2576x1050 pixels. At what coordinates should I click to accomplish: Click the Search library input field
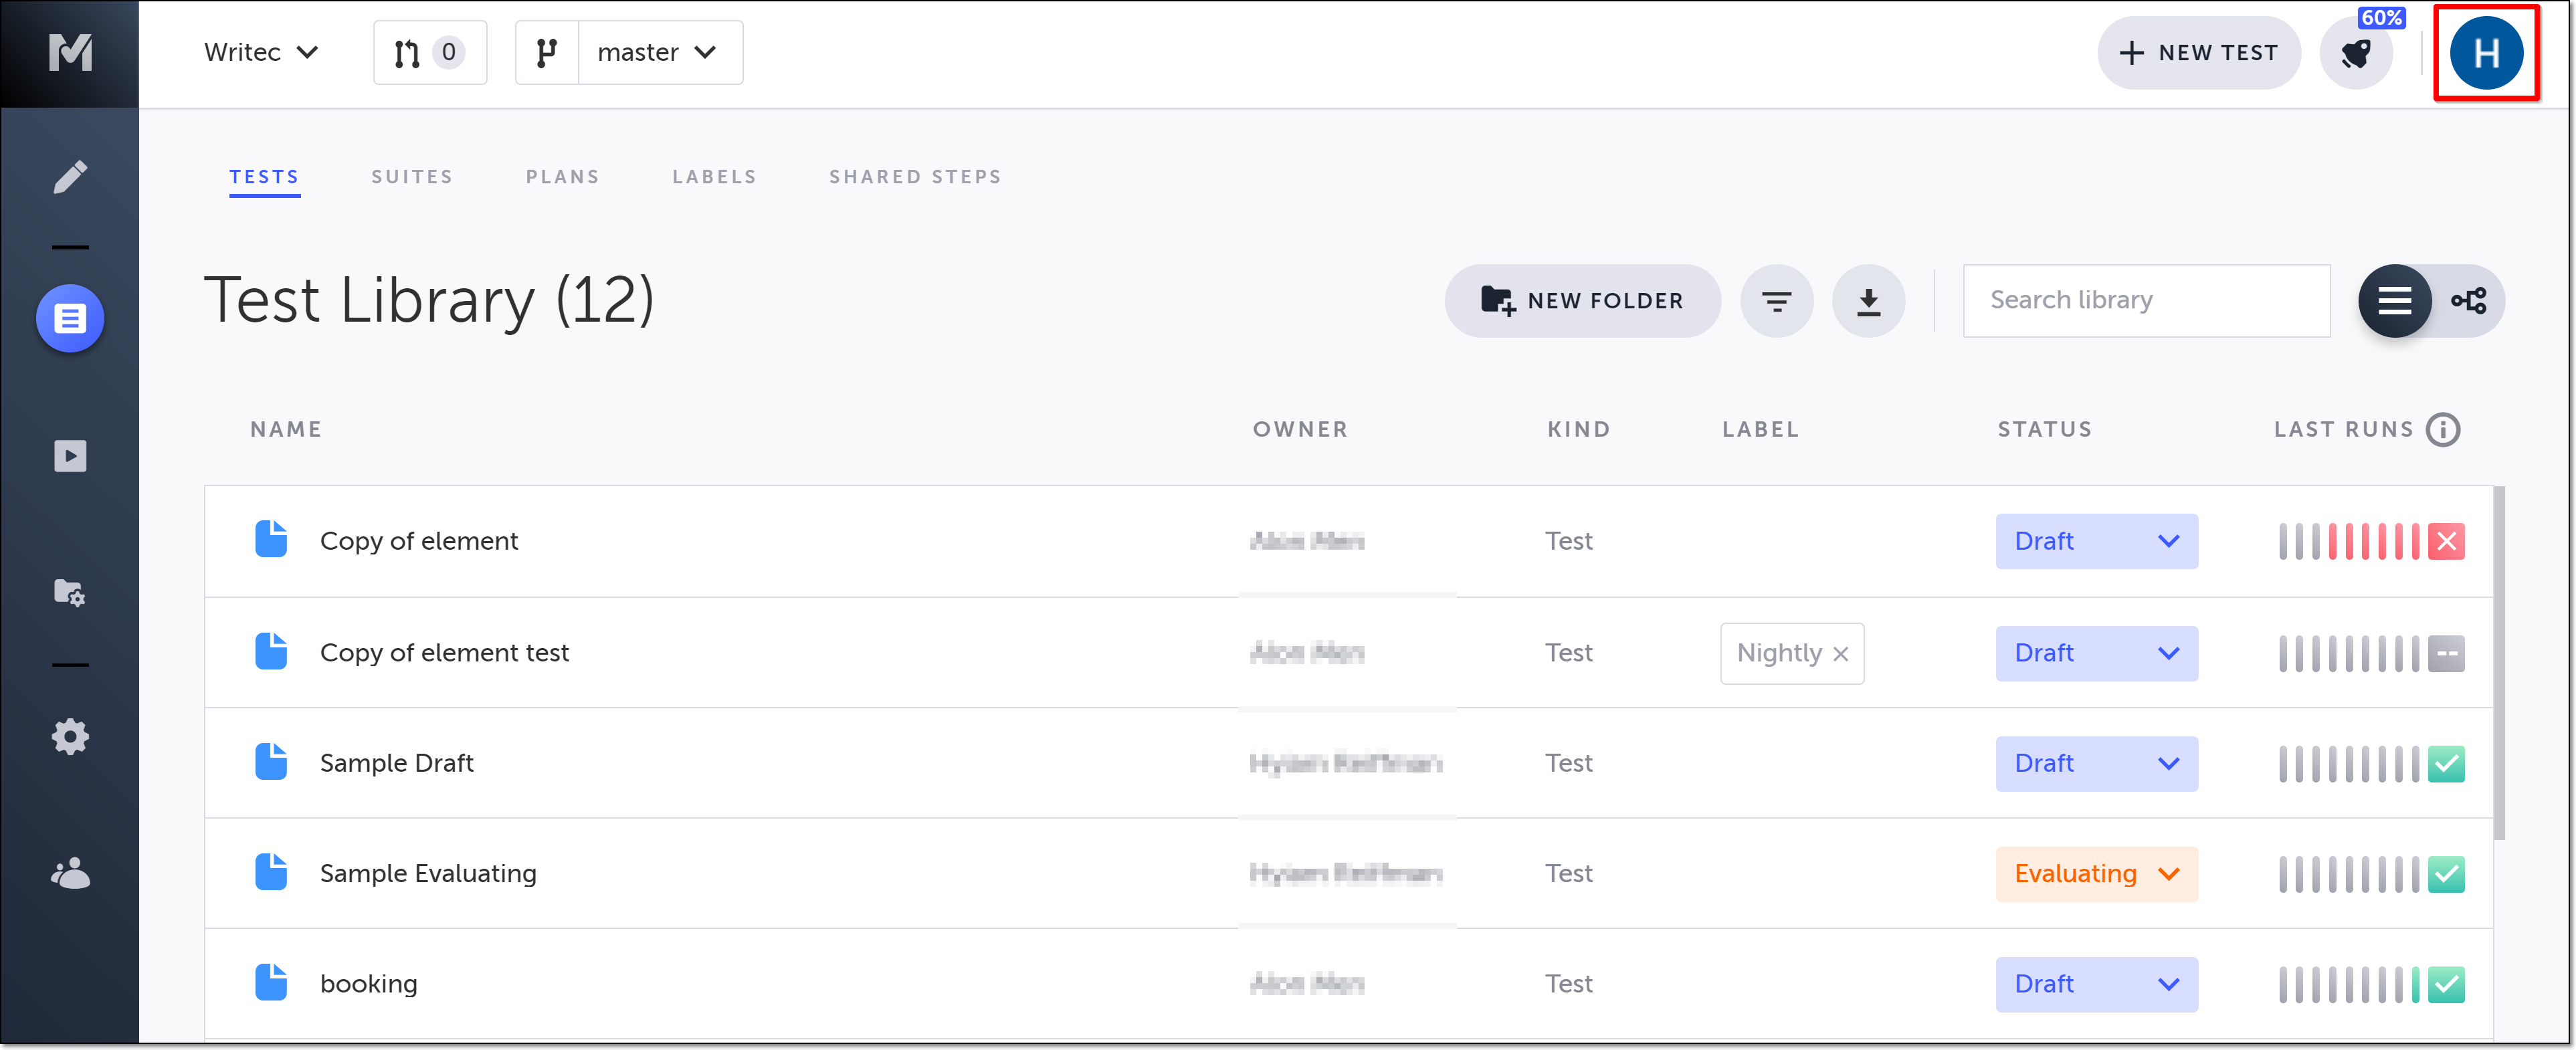(2146, 300)
